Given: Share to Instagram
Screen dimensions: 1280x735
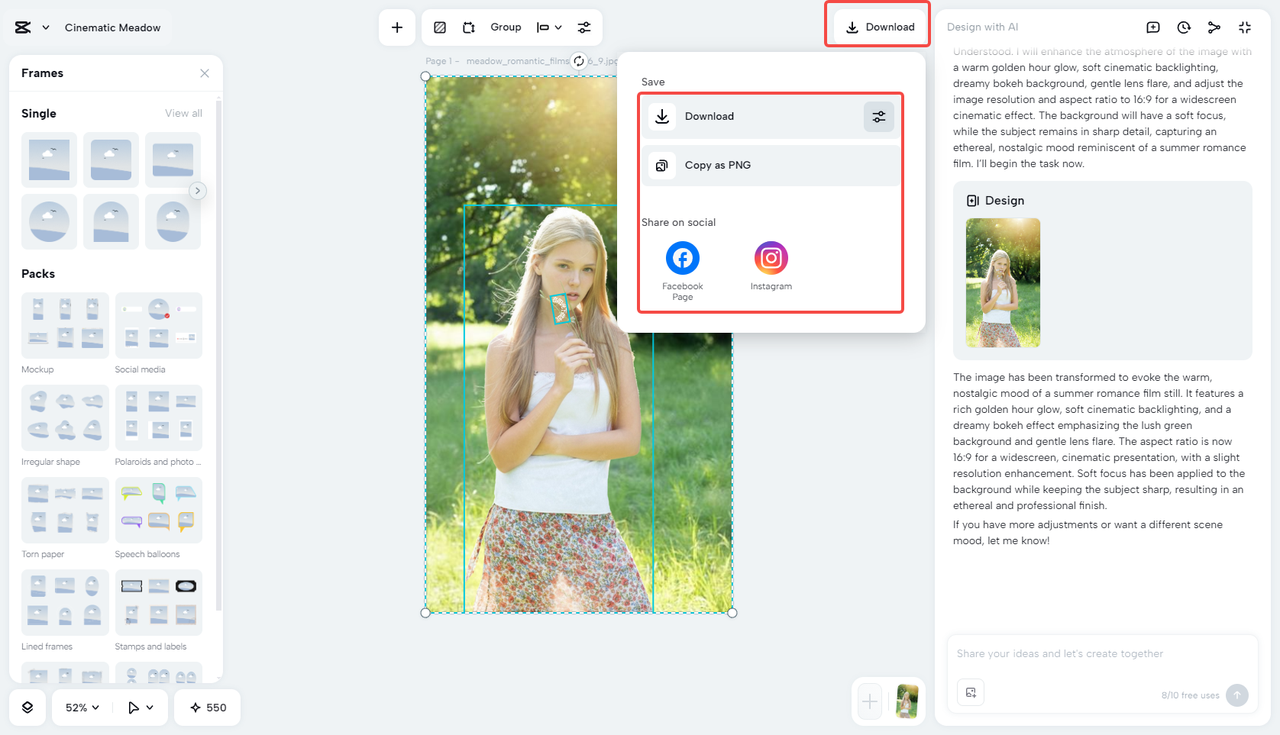Looking at the screenshot, I should point(771,266).
